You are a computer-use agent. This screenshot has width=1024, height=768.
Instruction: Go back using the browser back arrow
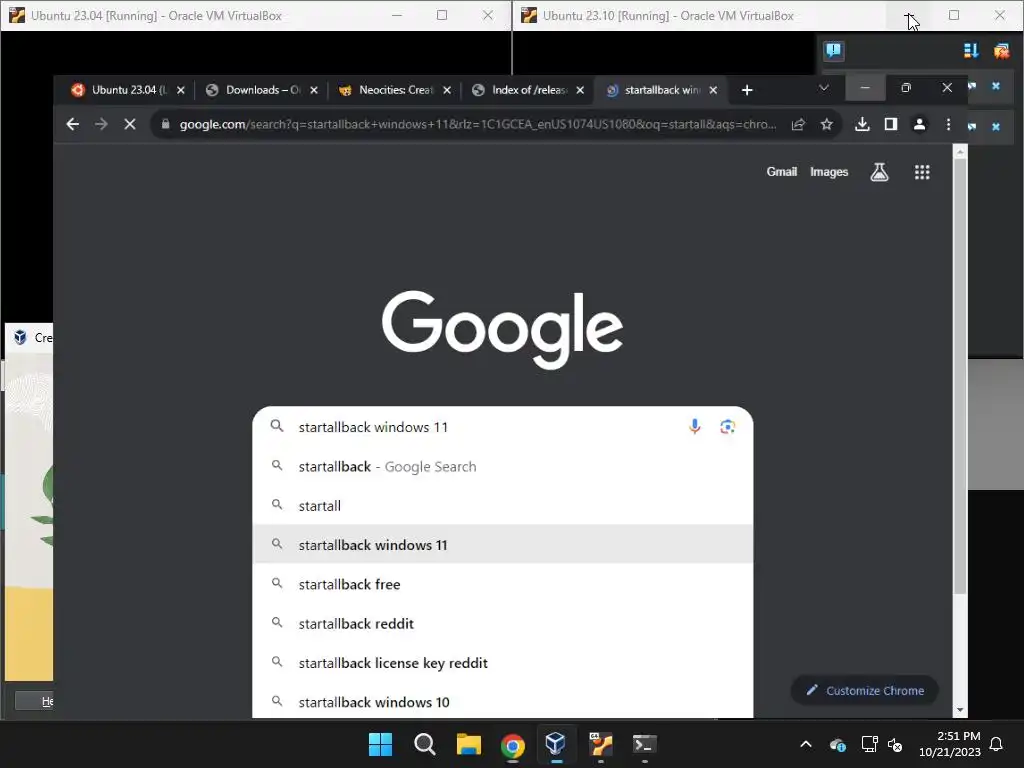72,124
